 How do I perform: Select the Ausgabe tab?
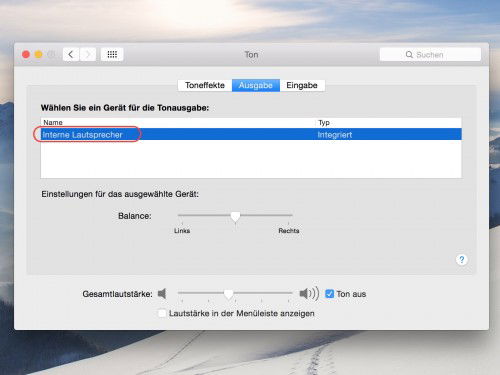pyautogui.click(x=256, y=85)
